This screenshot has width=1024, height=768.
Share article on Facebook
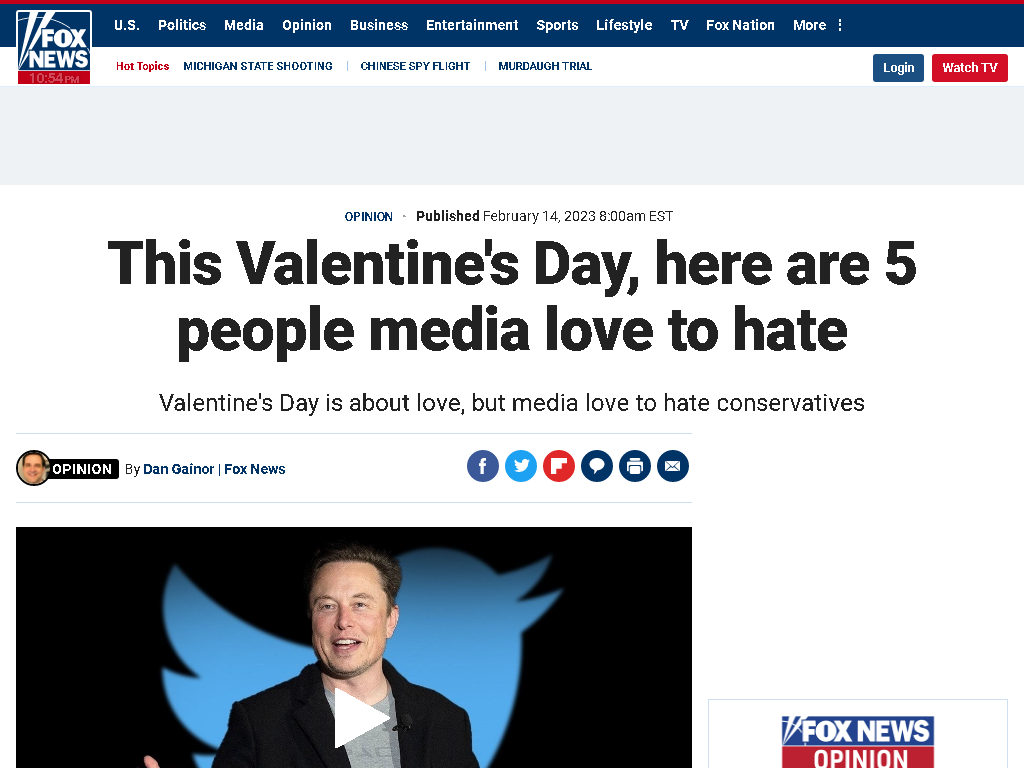pyautogui.click(x=483, y=466)
